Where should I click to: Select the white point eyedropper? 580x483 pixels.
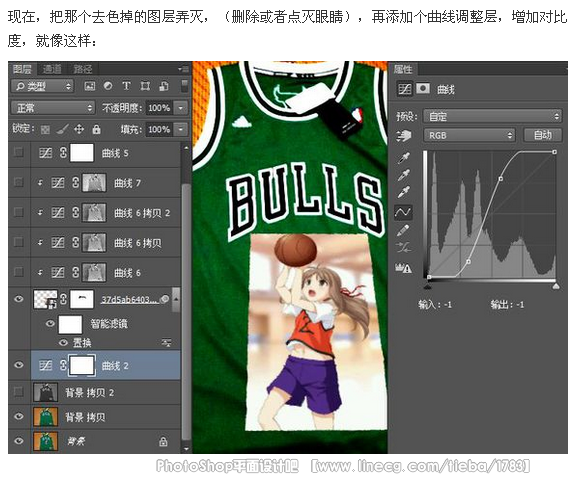(403, 192)
